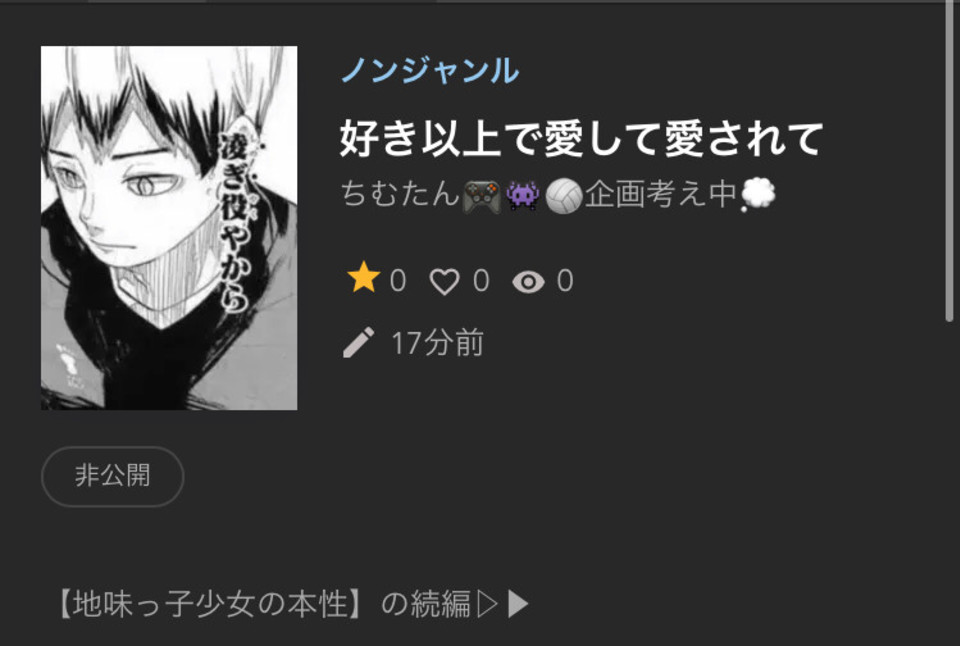Click the heart likes icon
This screenshot has width=960, height=646.
coord(444,282)
